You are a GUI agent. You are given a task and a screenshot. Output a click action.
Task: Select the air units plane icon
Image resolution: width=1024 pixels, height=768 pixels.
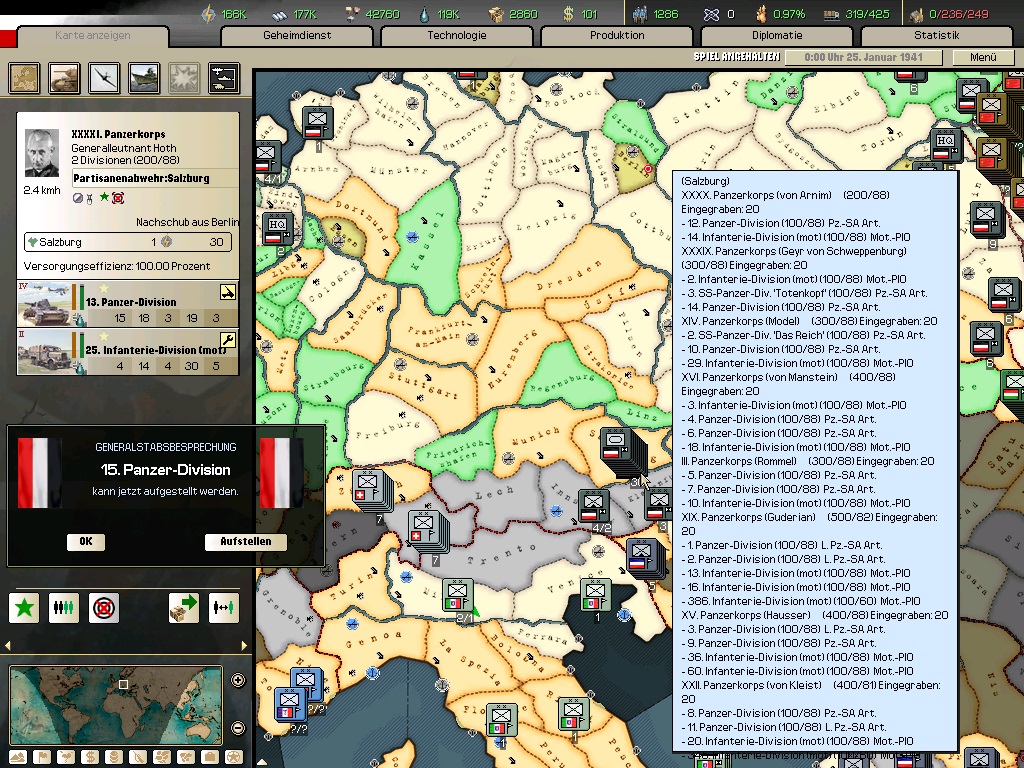pos(104,77)
